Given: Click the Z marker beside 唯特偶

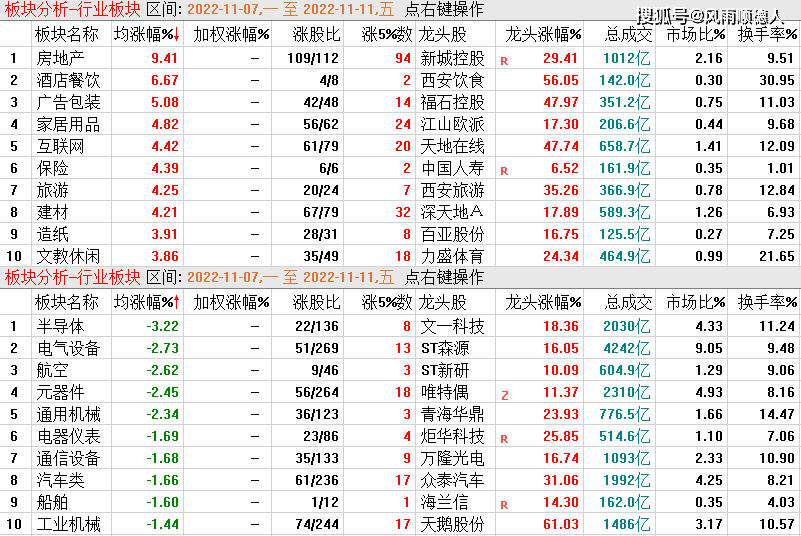Looking at the screenshot, I should click(x=504, y=394).
